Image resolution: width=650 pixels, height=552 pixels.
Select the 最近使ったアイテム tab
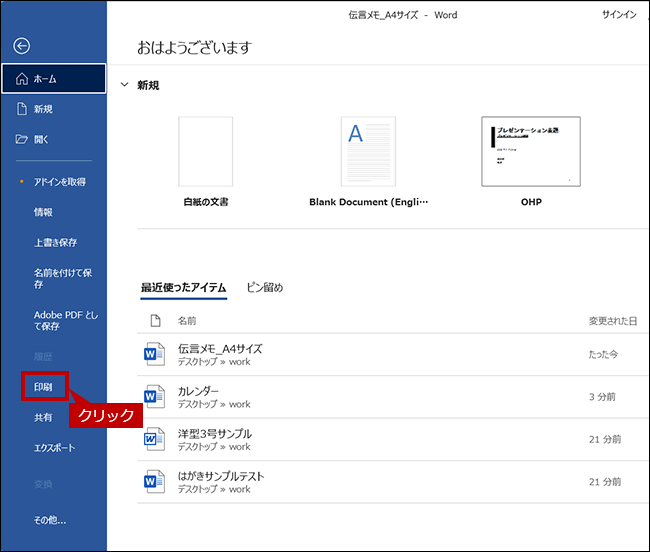click(183, 288)
